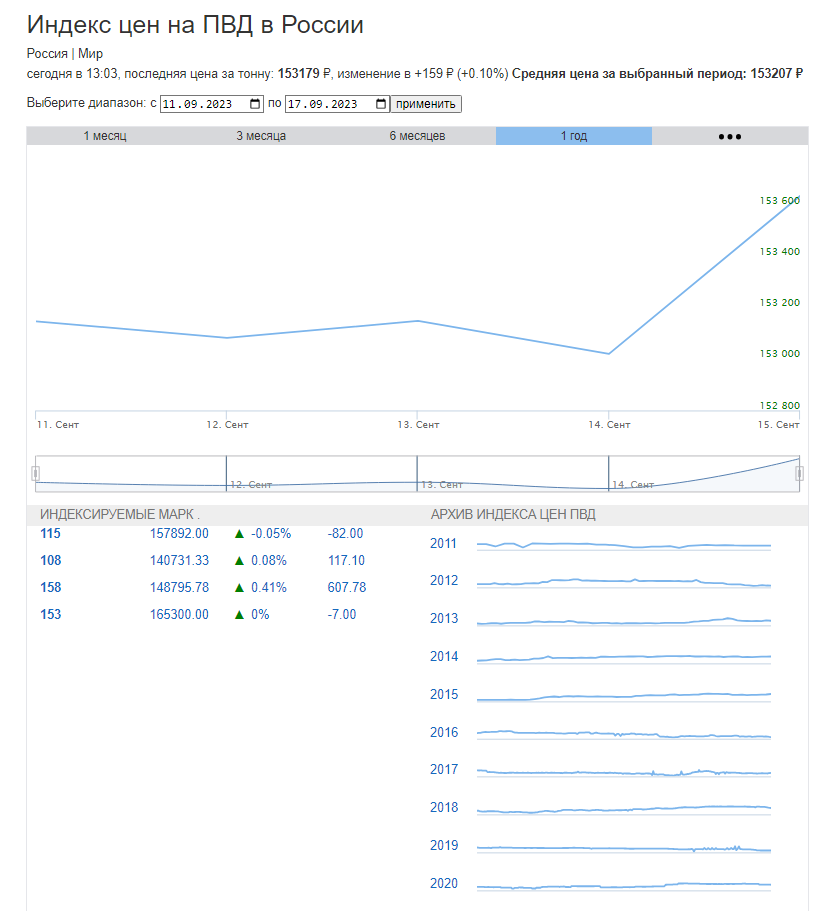Open the 2020 archive year
Screen dimensions: 828x911
tap(444, 884)
